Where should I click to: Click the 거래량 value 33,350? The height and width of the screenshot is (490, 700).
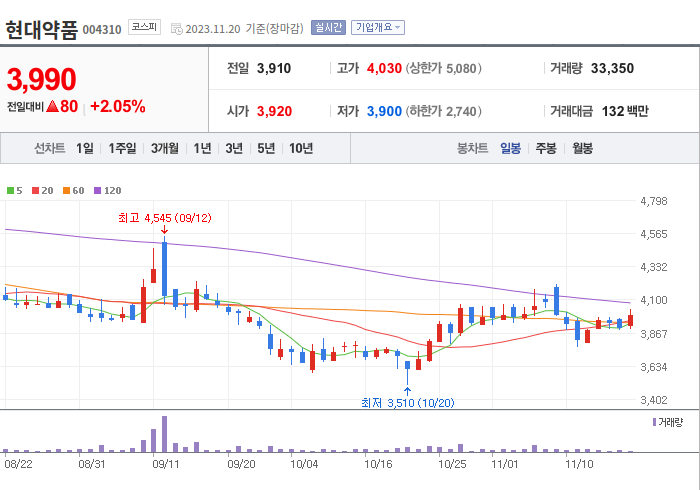click(x=612, y=68)
